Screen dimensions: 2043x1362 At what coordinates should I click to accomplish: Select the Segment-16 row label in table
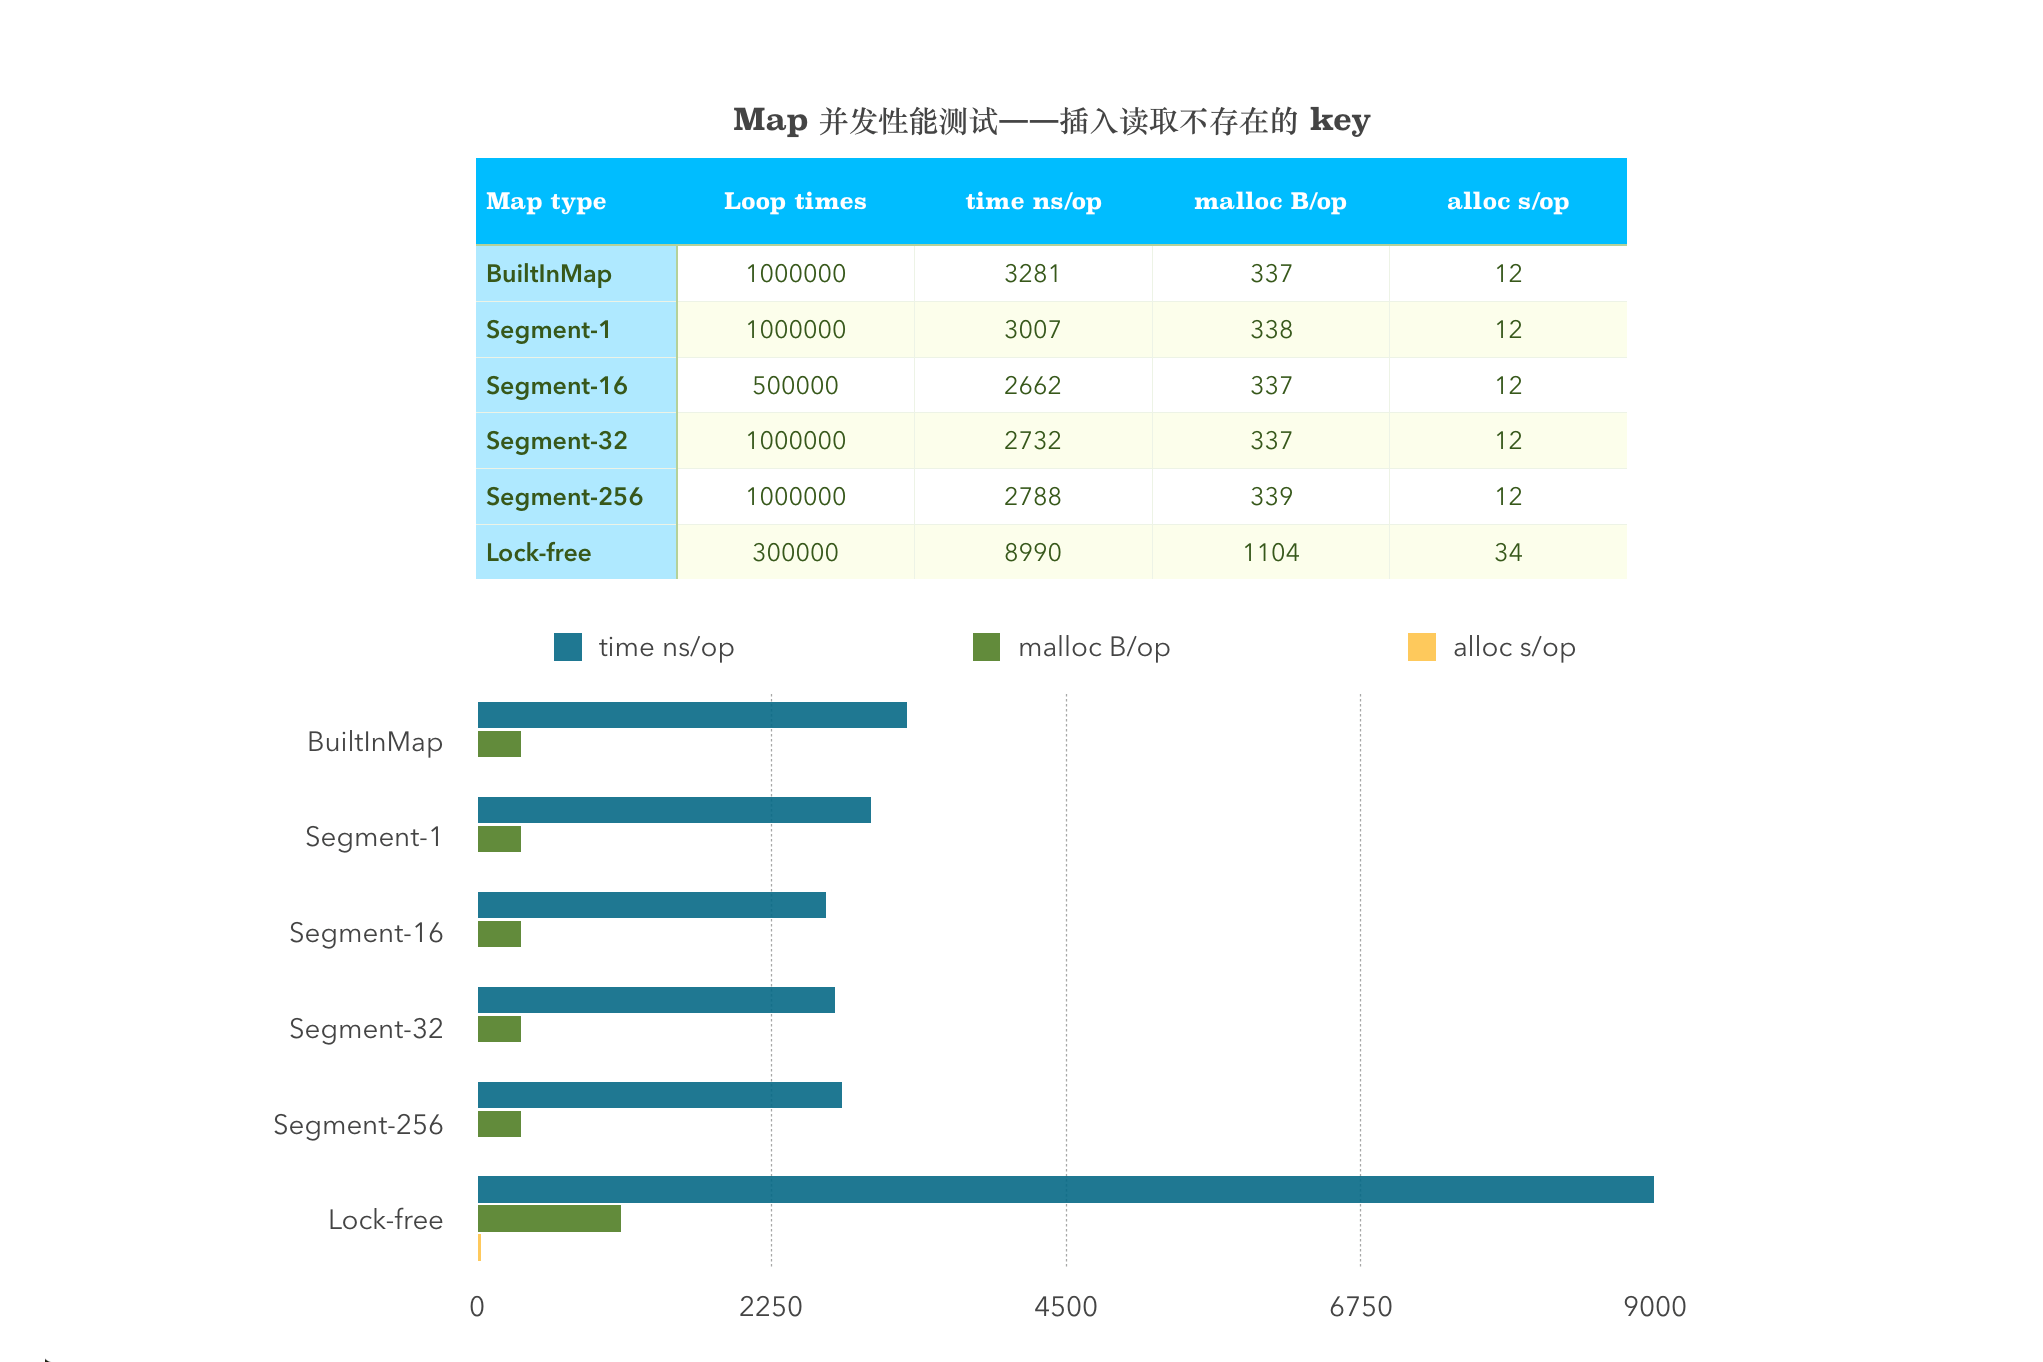(556, 386)
